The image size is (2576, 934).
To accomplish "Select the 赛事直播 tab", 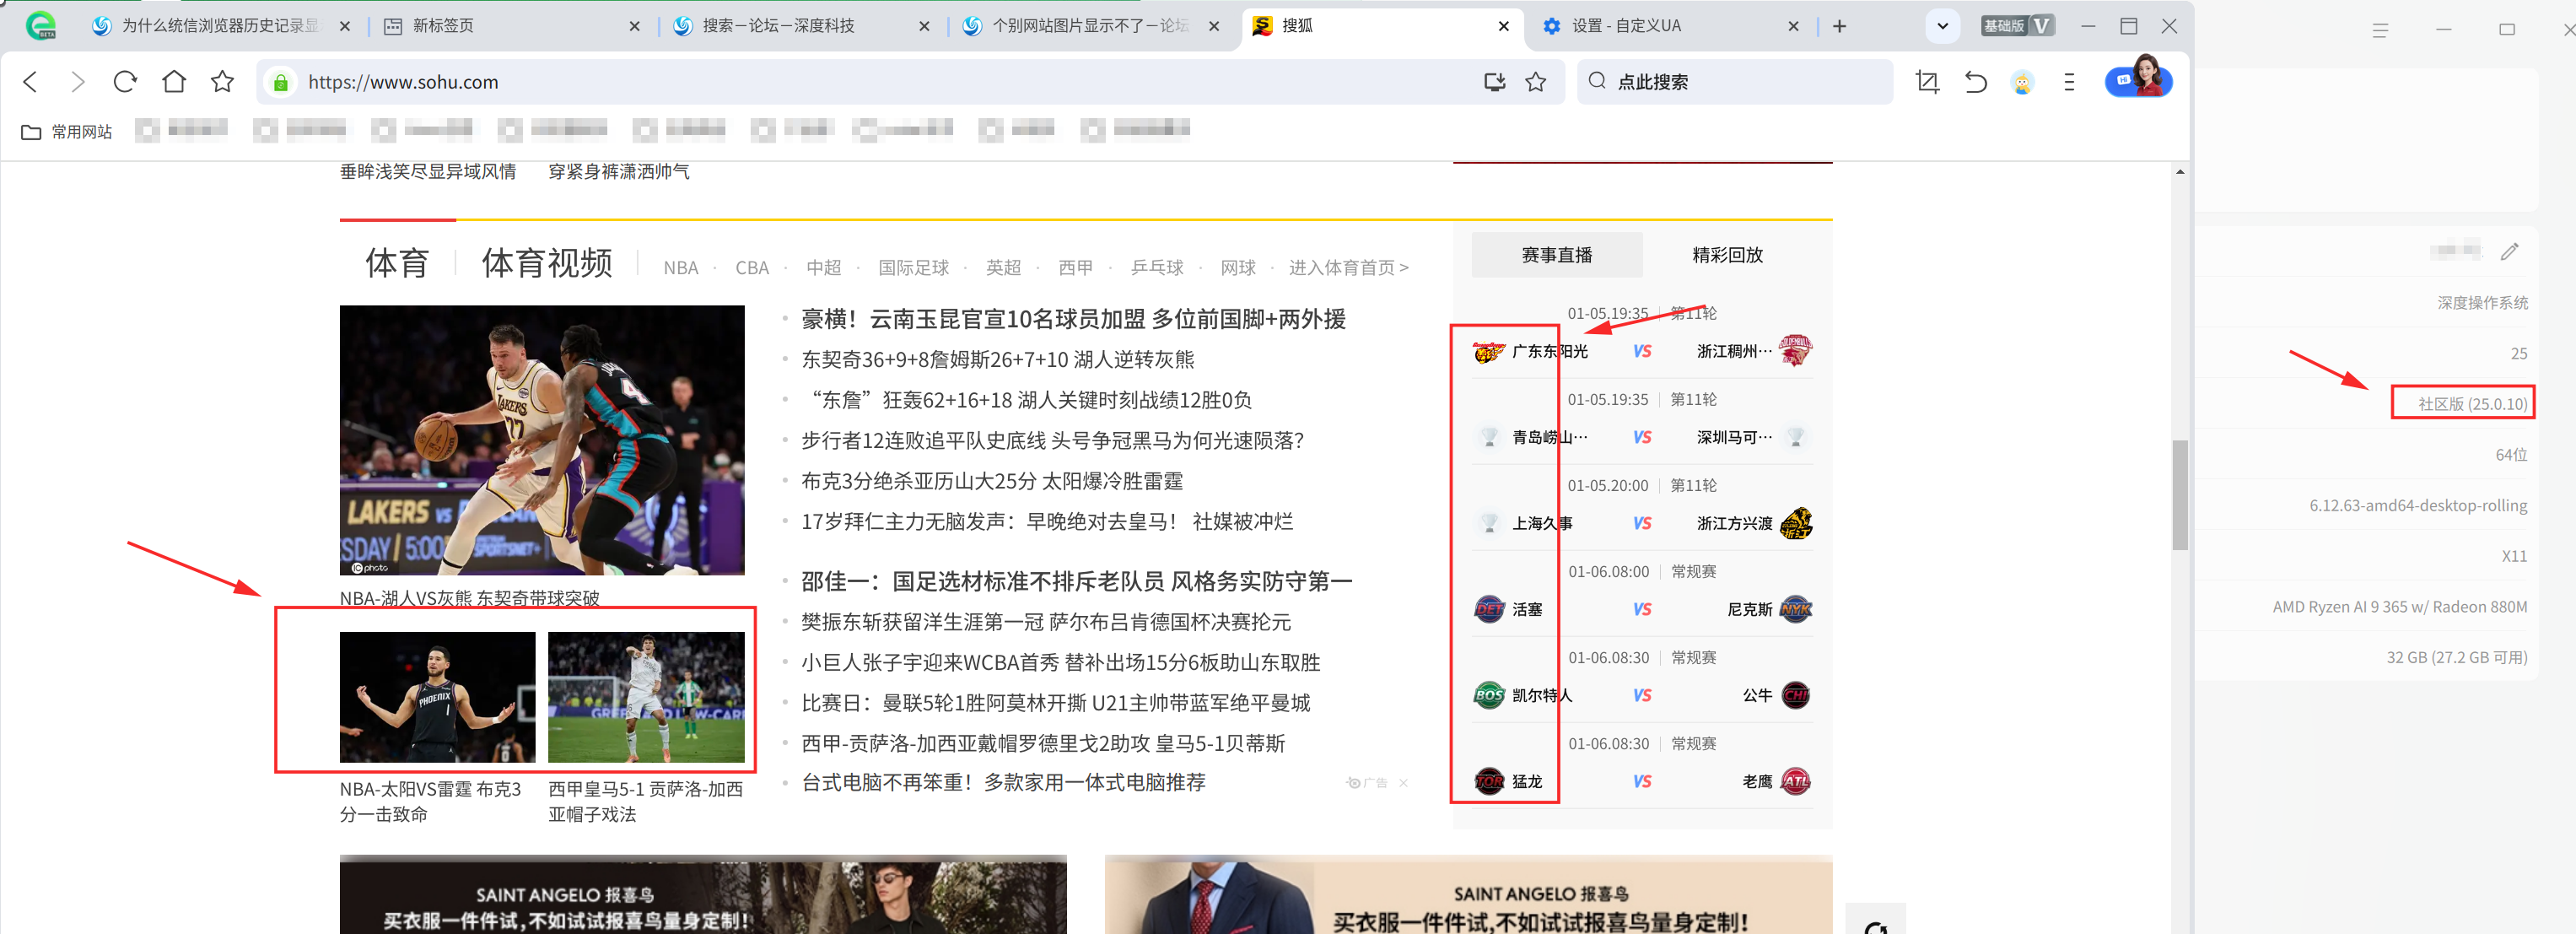I will (x=1556, y=255).
